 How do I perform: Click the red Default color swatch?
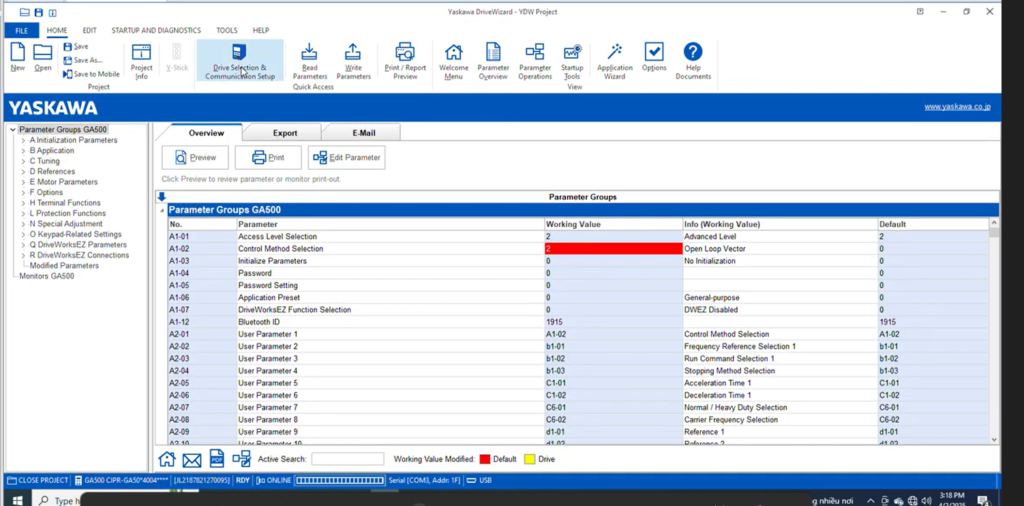[485, 459]
